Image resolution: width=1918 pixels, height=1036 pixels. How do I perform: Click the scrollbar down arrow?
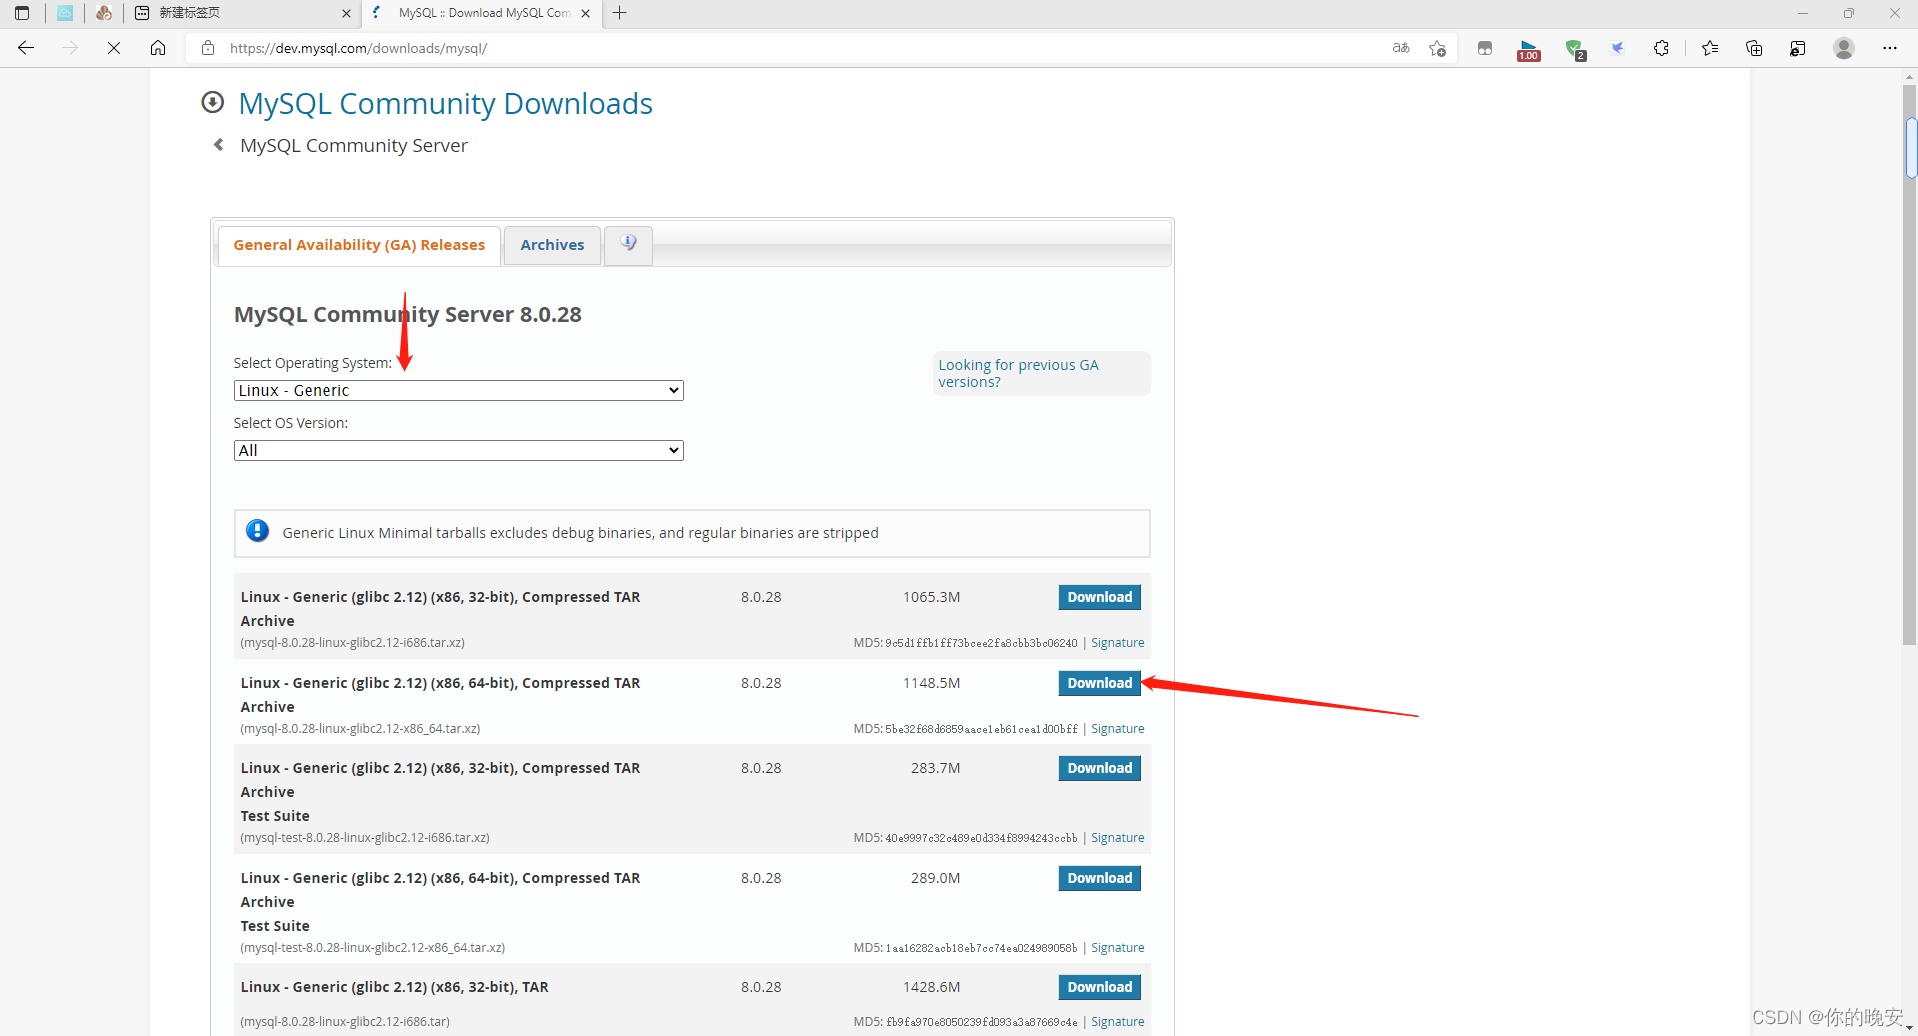pos(1909,1028)
